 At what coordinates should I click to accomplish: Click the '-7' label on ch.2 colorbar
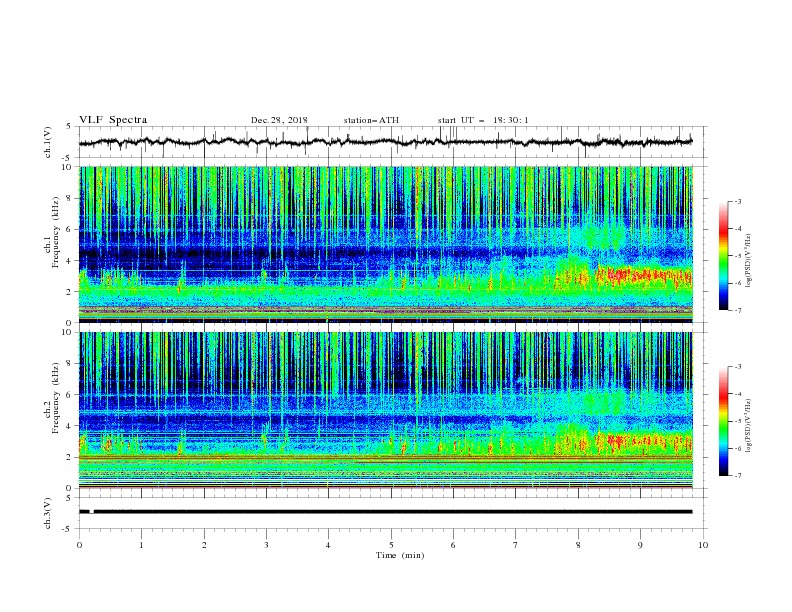tap(738, 476)
